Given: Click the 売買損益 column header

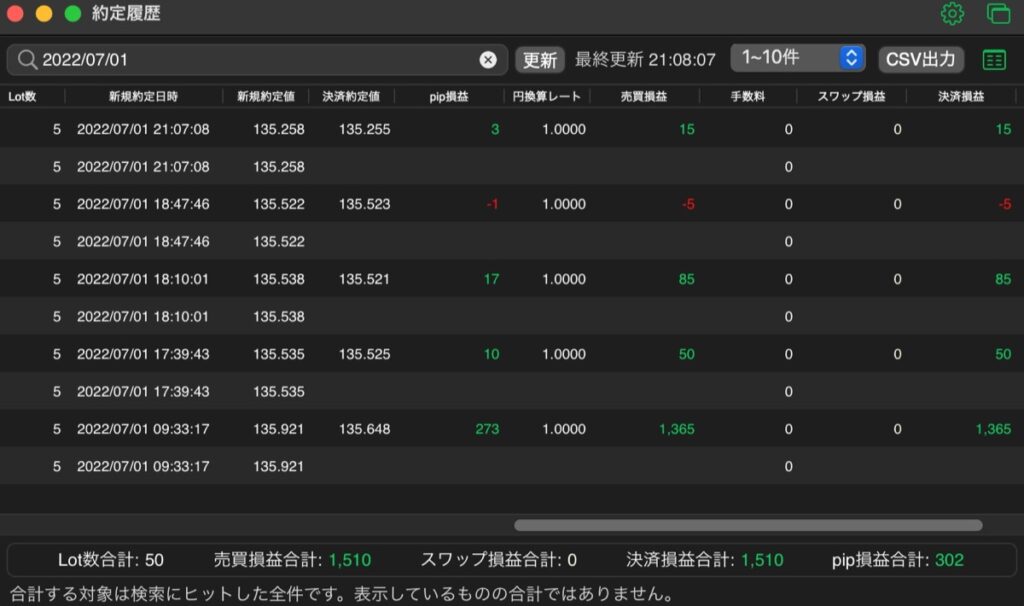Looking at the screenshot, I should tap(644, 97).
